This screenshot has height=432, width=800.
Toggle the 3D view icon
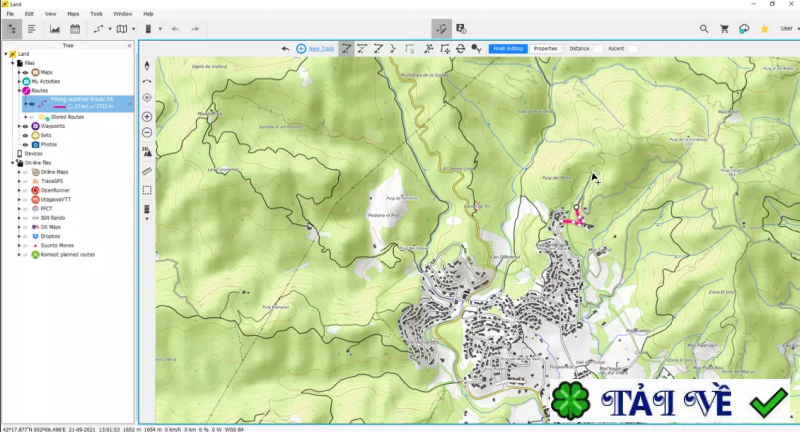coord(147,151)
